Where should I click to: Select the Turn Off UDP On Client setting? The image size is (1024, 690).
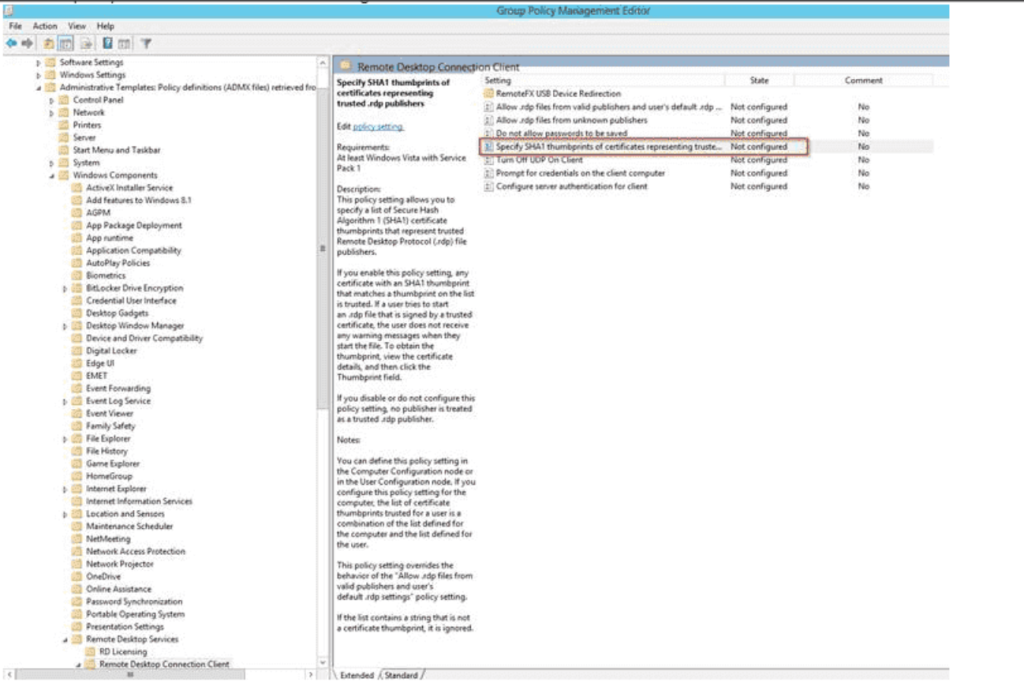click(x=539, y=160)
